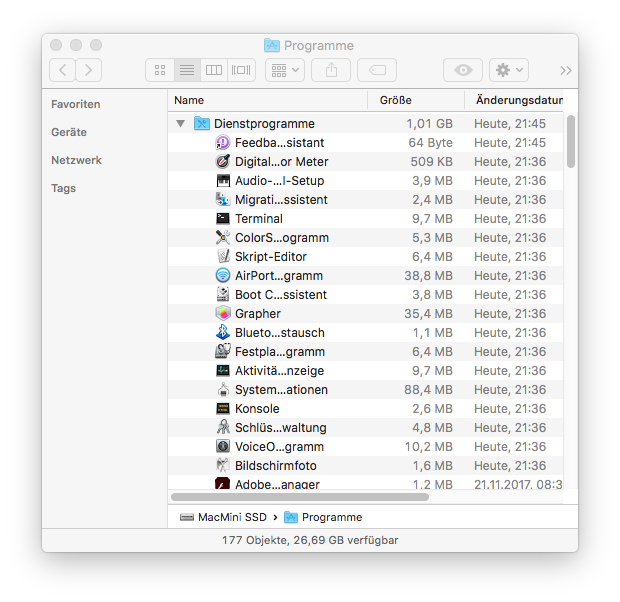The image size is (620, 602).
Task: Select the VoiceOver-Dienstprogramm icon
Action: pyautogui.click(x=223, y=446)
